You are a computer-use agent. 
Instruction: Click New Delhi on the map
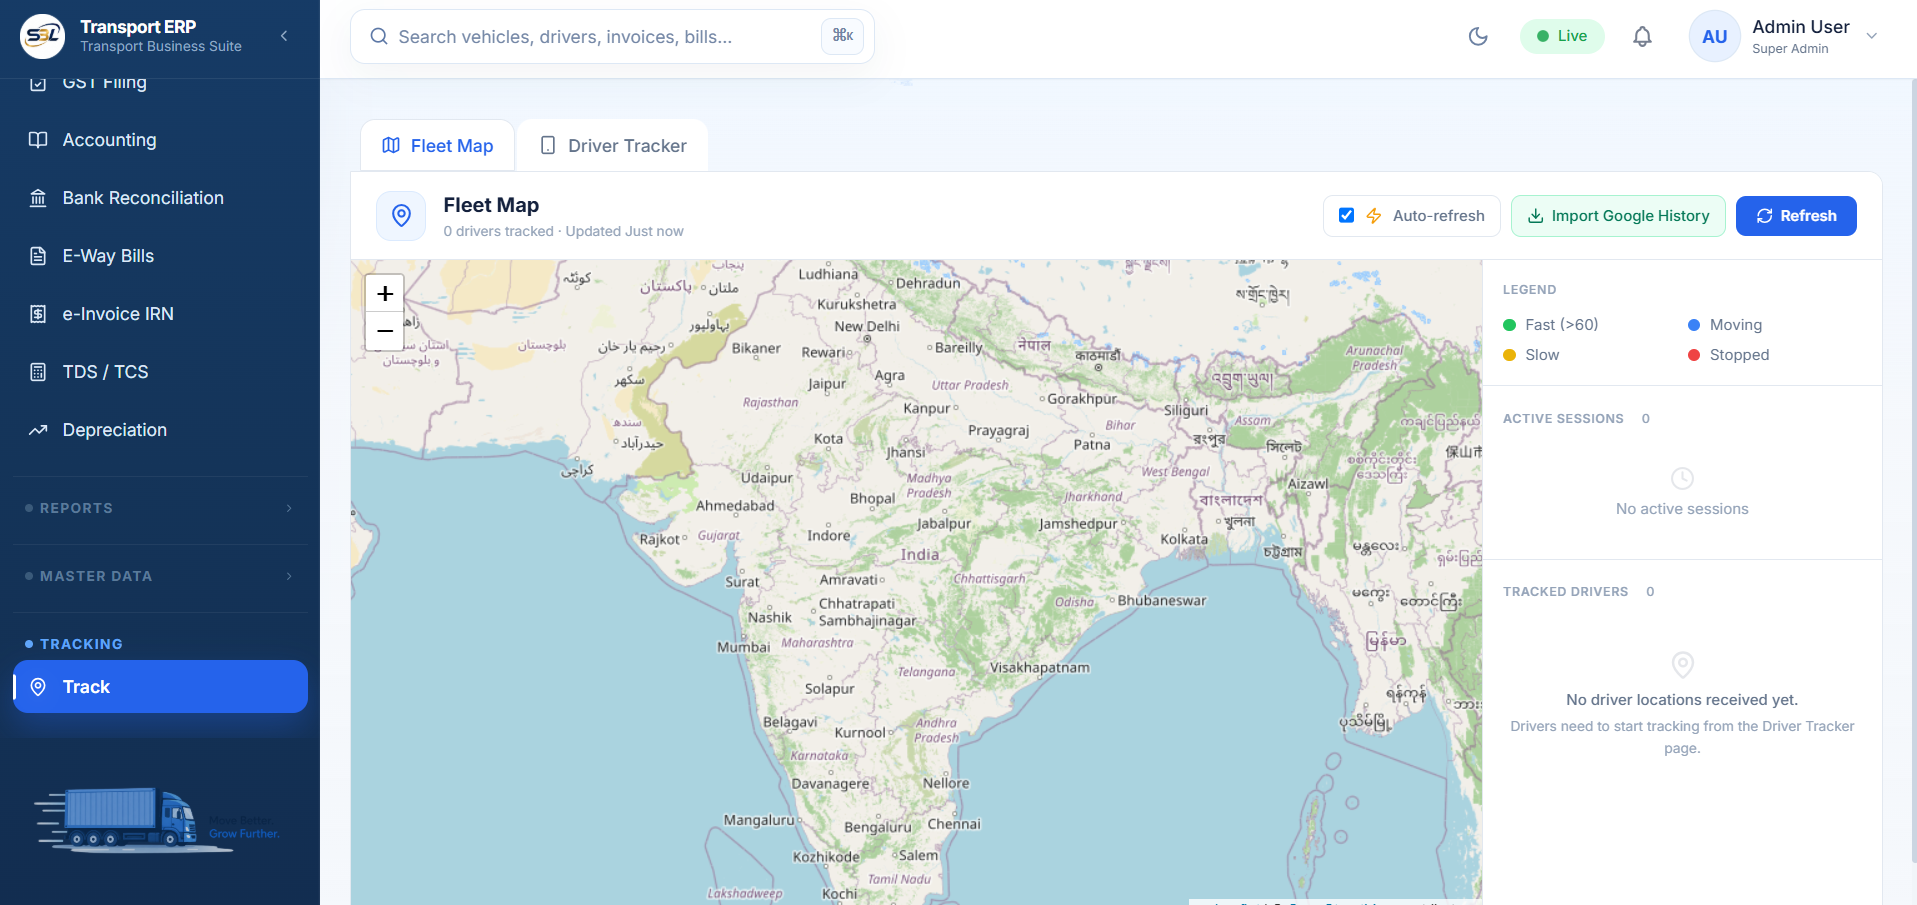coord(867,327)
